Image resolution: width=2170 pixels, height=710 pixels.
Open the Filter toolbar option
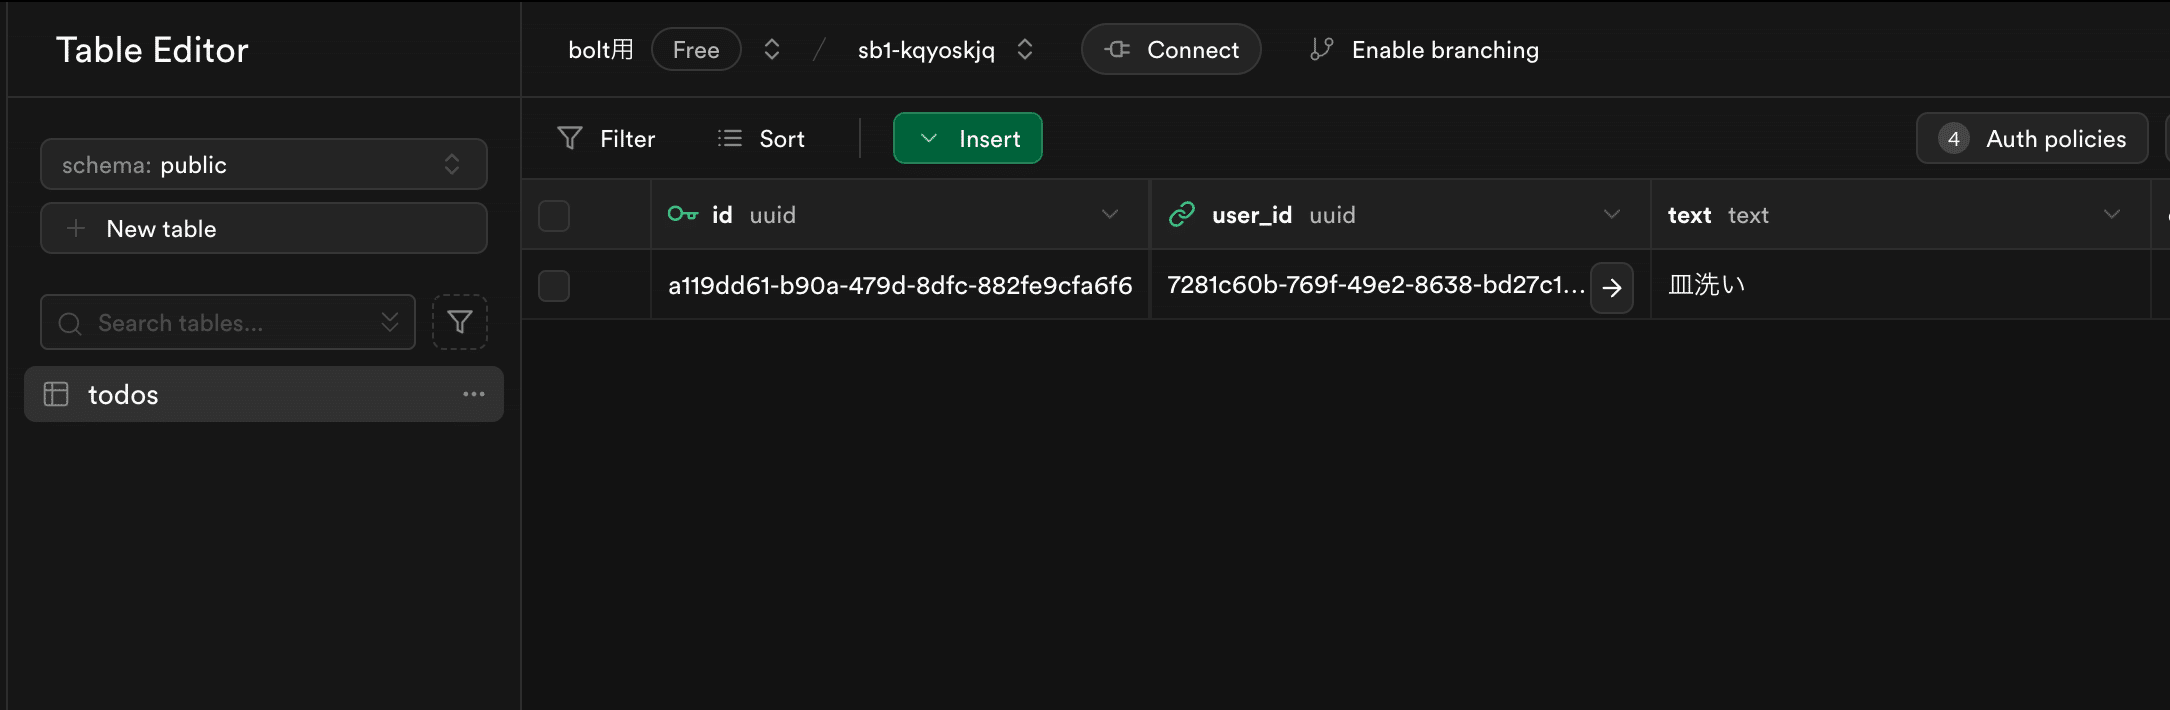606,138
